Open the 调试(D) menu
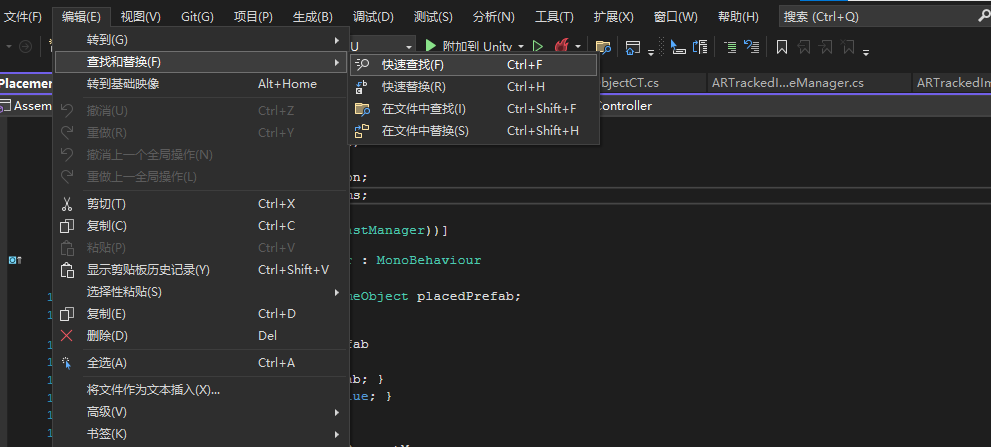Viewport: 991px width, 447px height. pos(373,17)
